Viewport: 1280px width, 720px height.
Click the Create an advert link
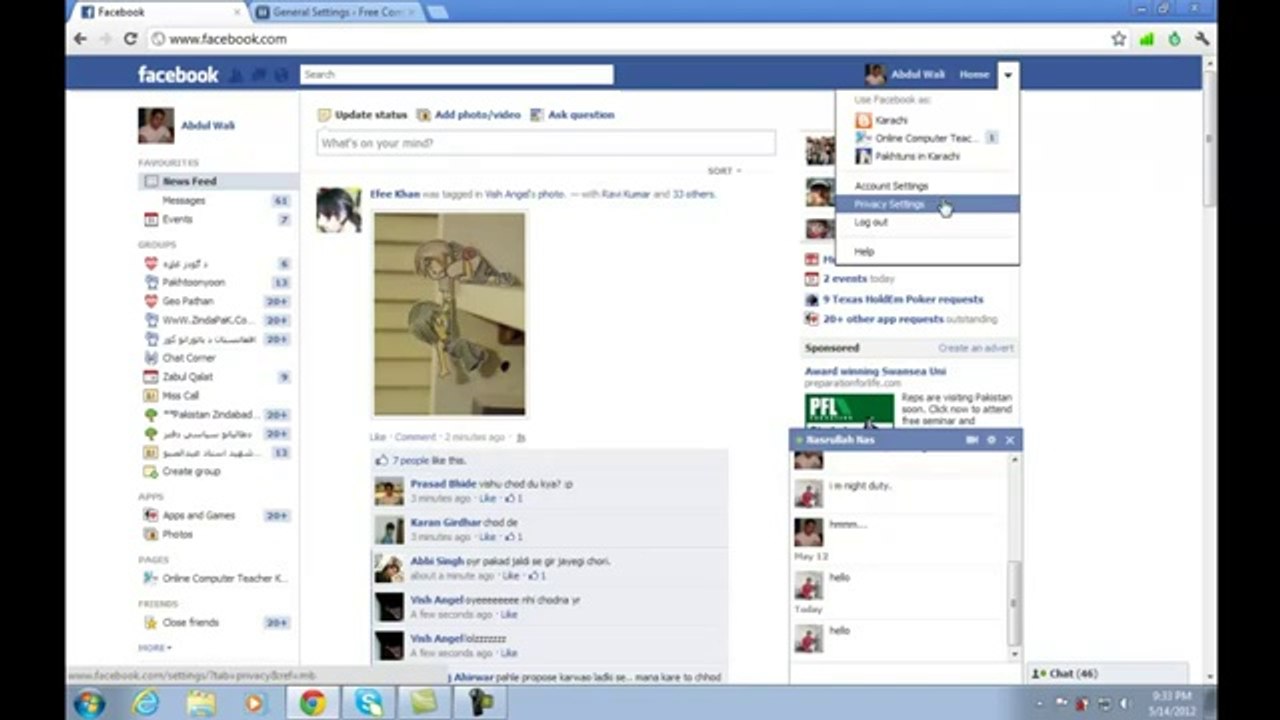point(976,348)
